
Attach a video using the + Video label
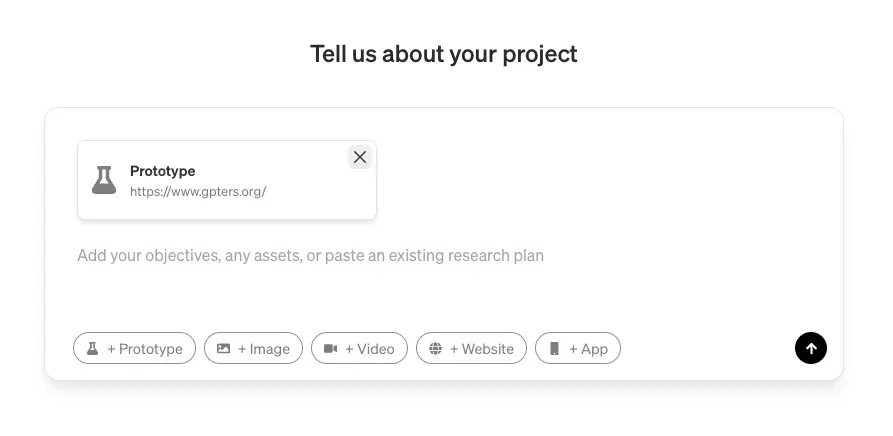(370, 349)
